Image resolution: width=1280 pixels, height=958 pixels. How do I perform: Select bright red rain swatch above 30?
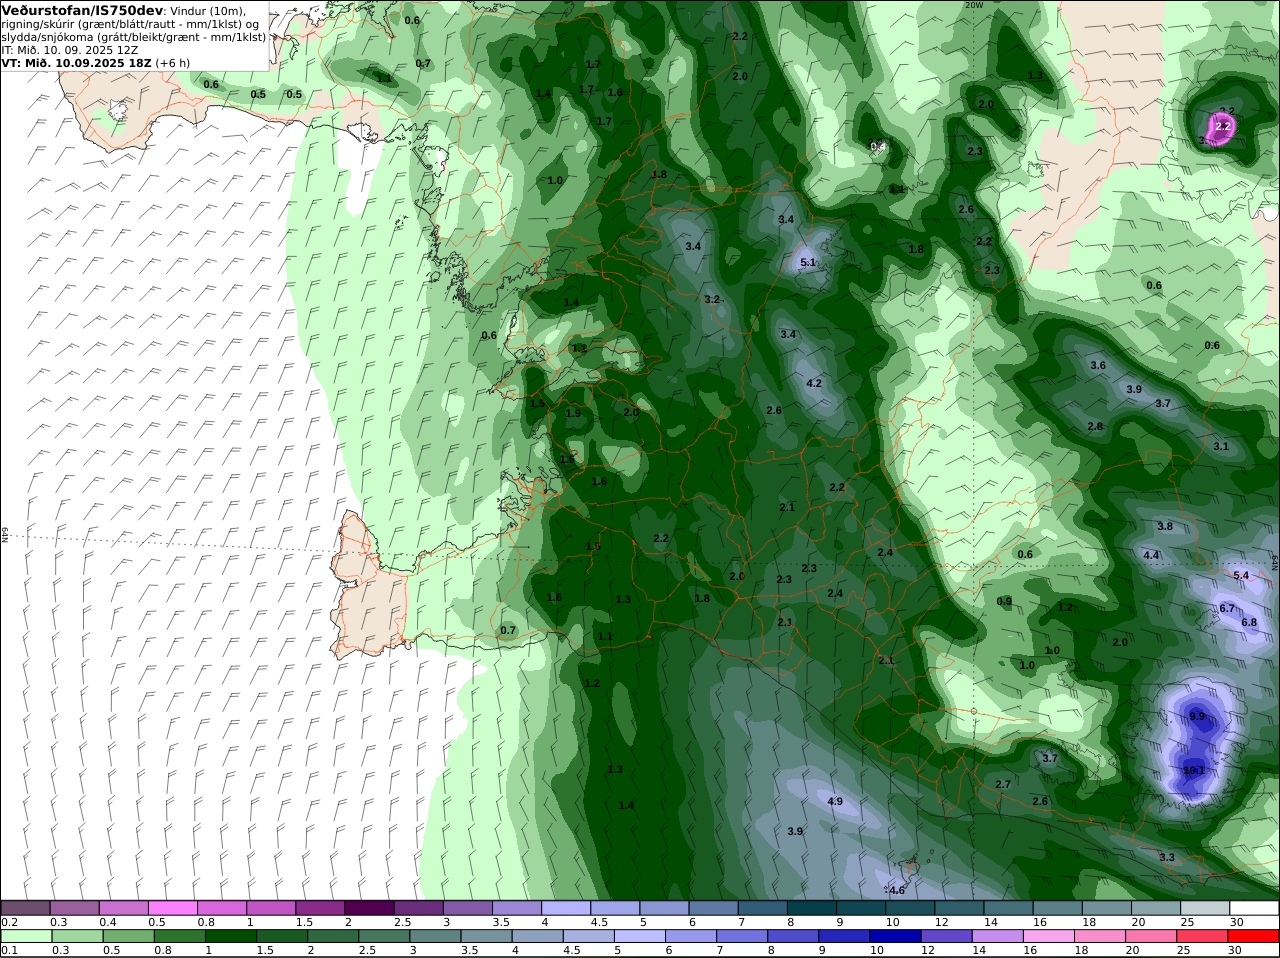point(1253,937)
